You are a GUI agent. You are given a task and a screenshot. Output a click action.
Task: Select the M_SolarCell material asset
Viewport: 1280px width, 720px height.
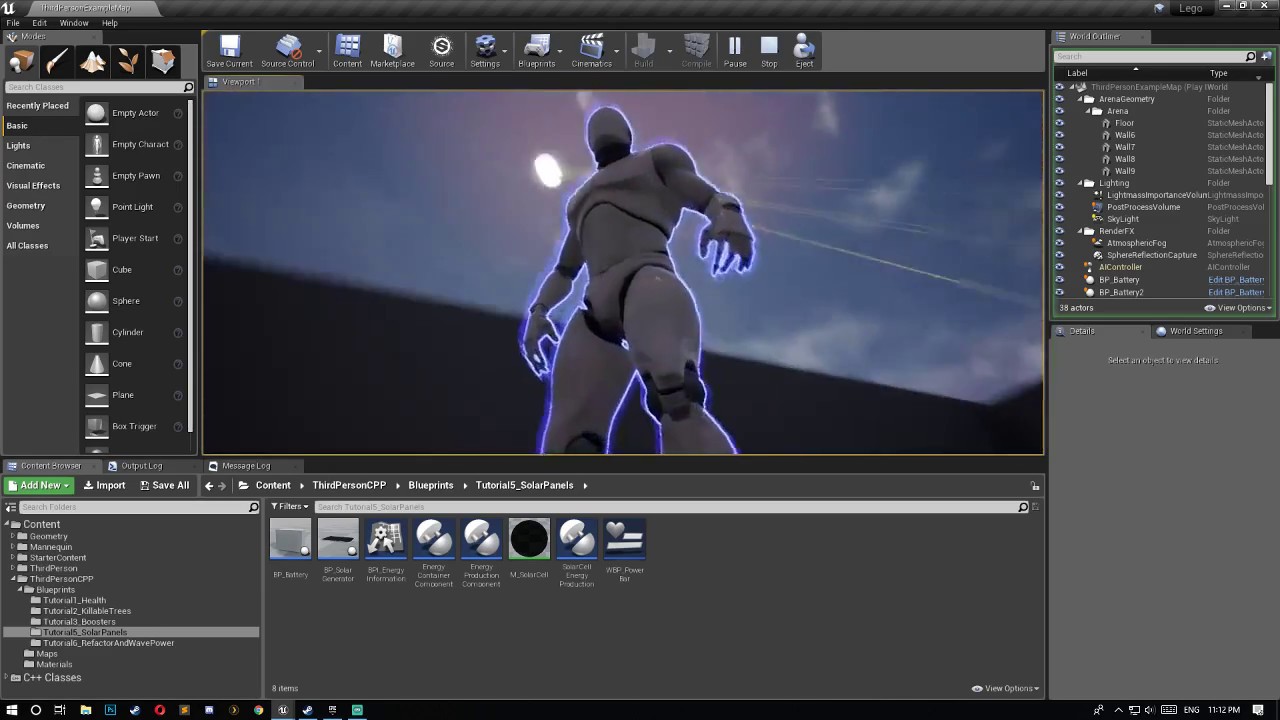(x=529, y=548)
